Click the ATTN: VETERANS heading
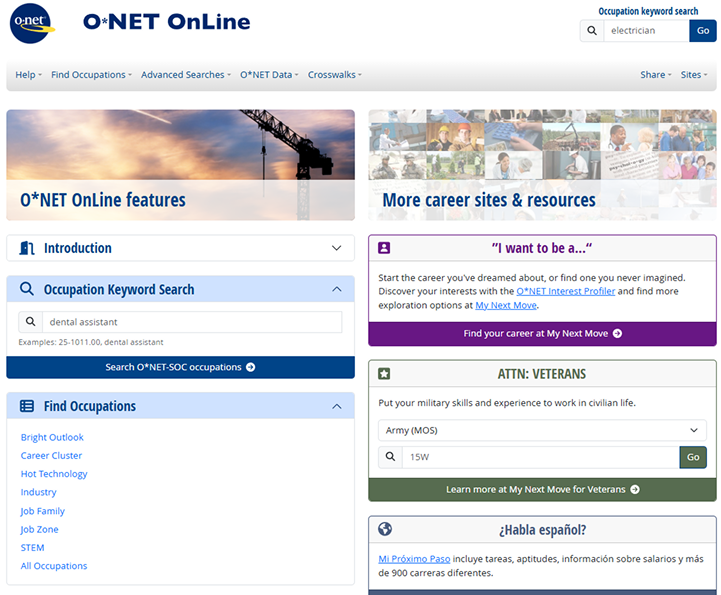This screenshot has width=721, height=595. (x=542, y=374)
